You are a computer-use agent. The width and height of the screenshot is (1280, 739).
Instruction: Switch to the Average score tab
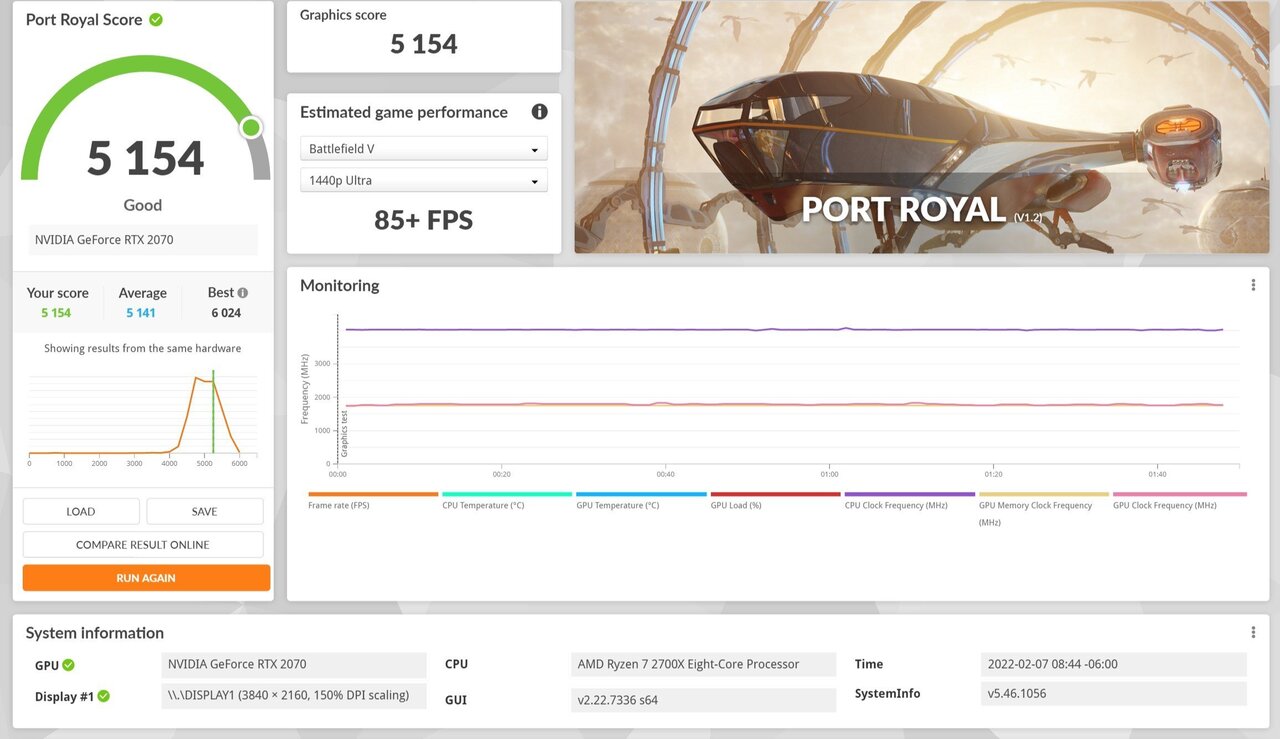pyautogui.click(x=142, y=302)
